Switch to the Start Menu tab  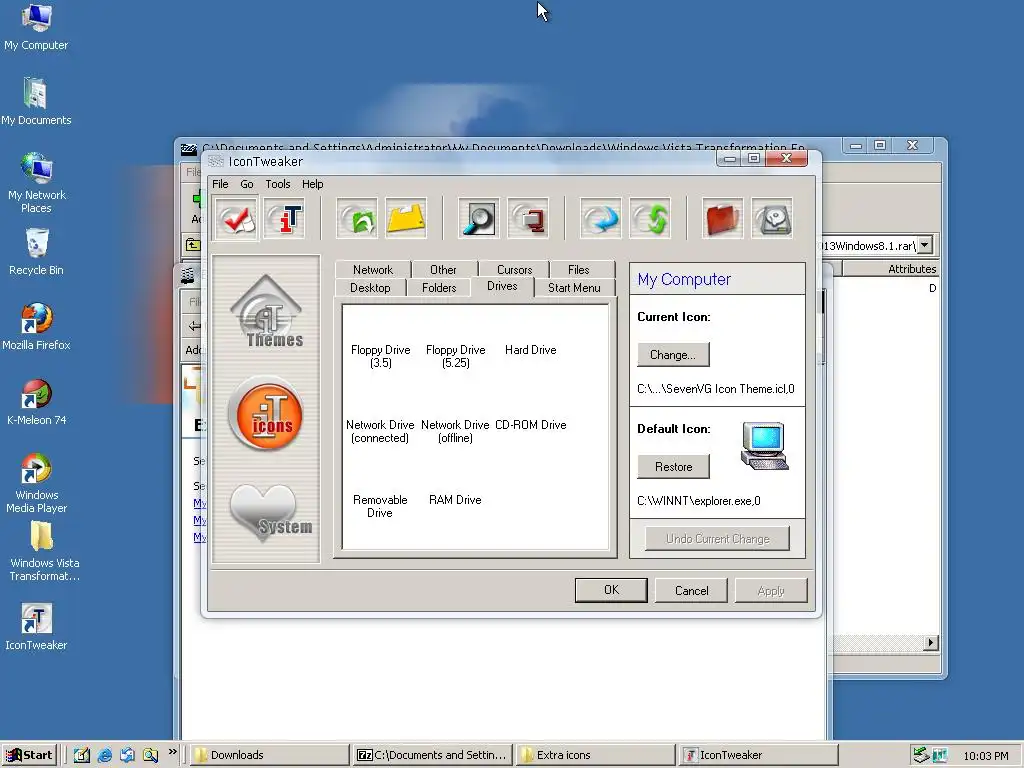pyautogui.click(x=574, y=287)
